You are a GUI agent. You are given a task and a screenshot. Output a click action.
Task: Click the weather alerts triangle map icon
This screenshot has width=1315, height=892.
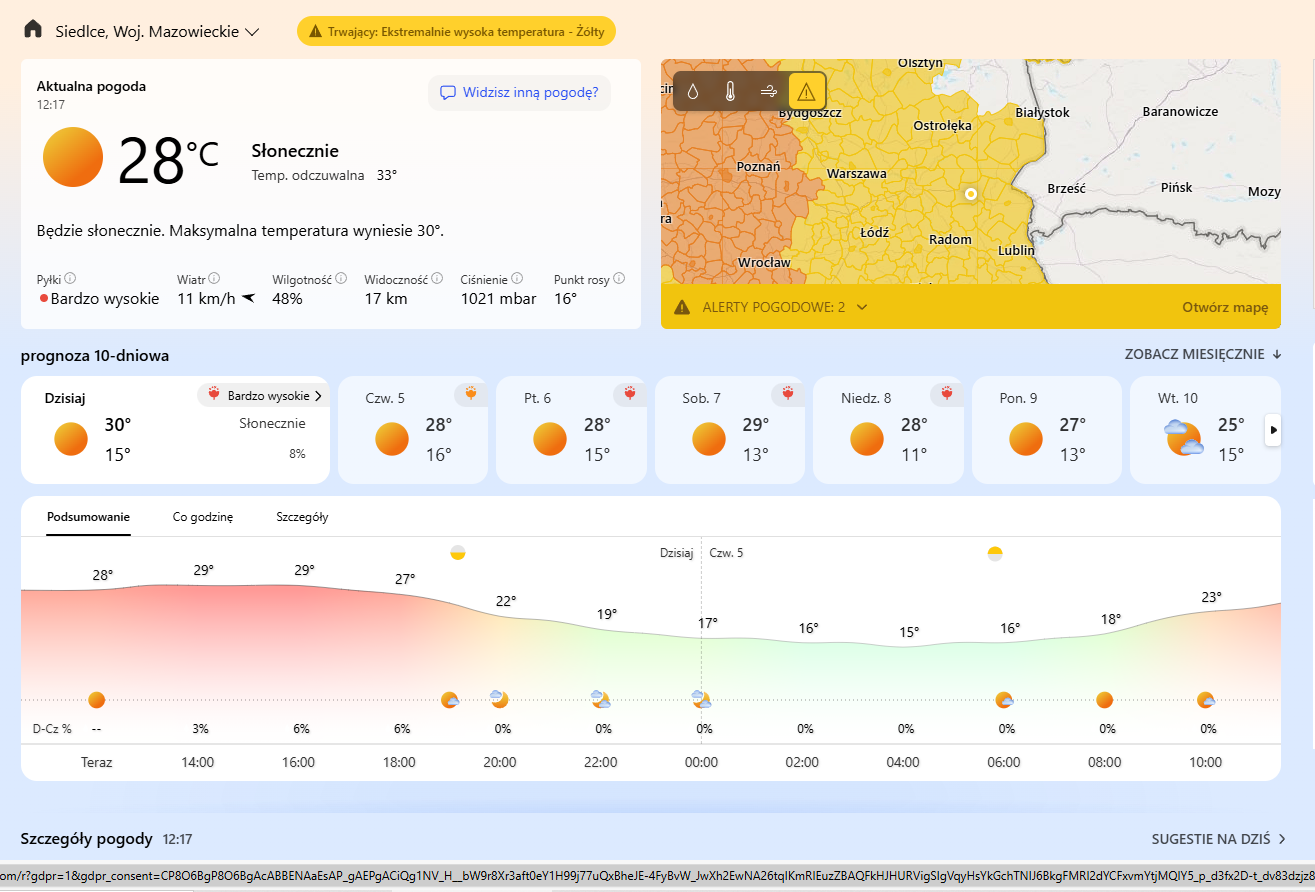[807, 92]
